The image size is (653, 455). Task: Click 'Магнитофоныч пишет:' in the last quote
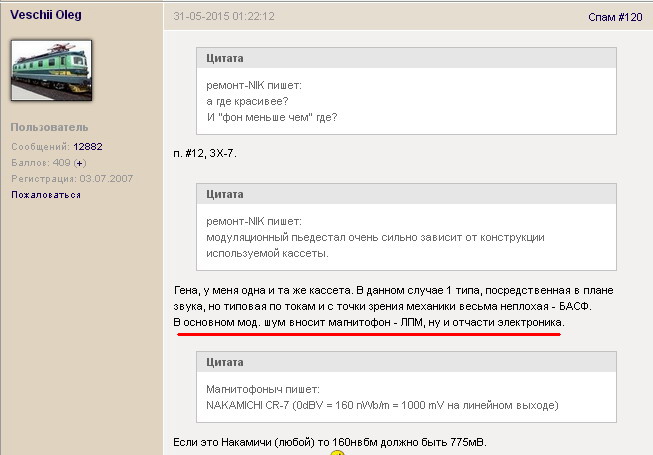click(262, 387)
